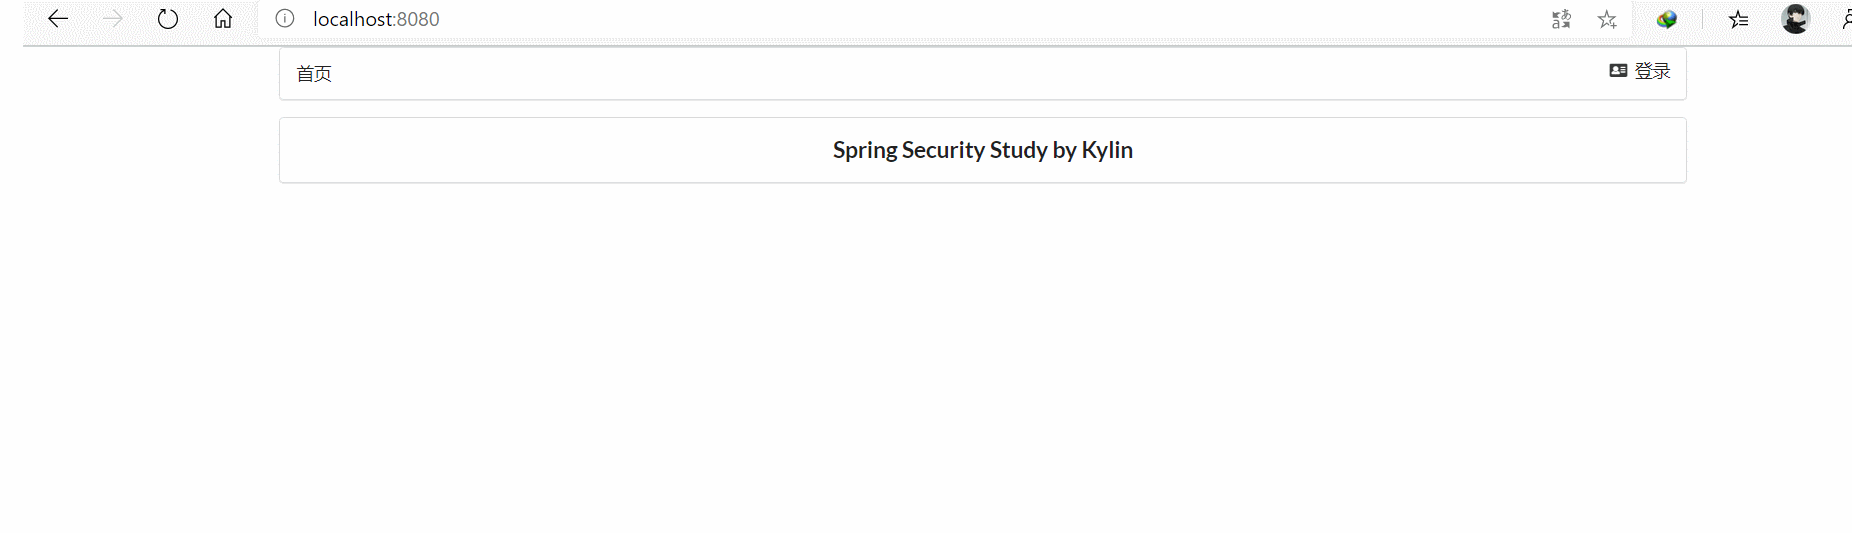Viewport: 1852px width, 533px height.
Task: Click the ID card icon beside 登录
Action: point(1618,71)
